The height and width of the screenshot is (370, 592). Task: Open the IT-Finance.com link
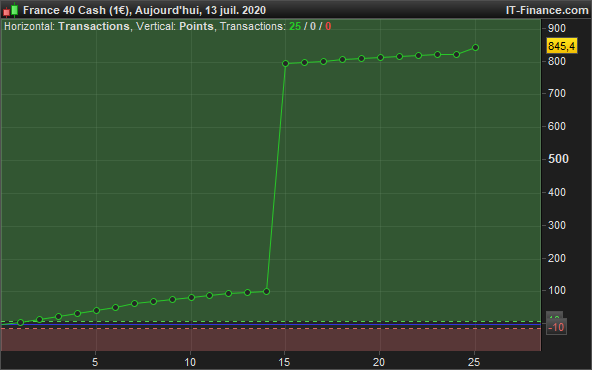pos(547,10)
